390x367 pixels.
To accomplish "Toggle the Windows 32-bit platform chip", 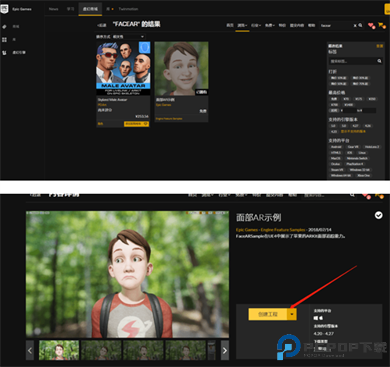I will [x=360, y=170].
